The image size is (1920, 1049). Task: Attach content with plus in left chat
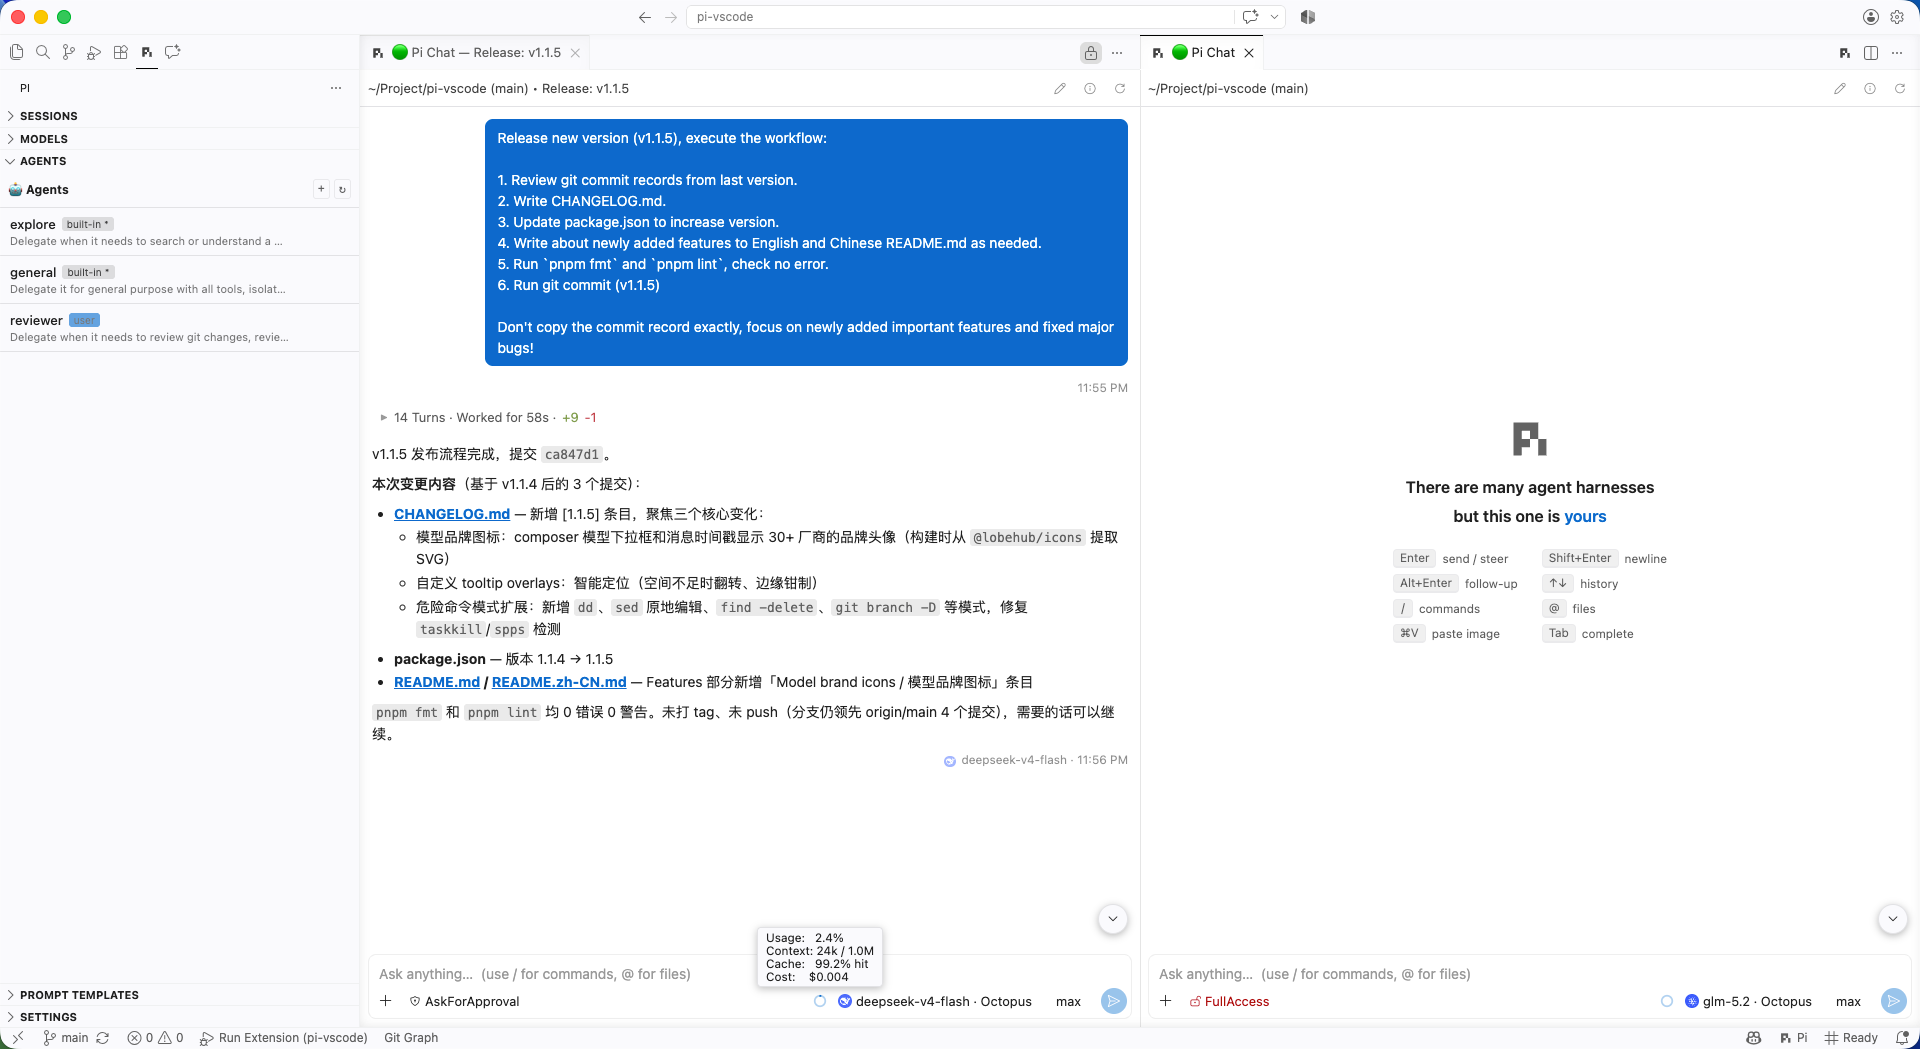pos(386,1001)
